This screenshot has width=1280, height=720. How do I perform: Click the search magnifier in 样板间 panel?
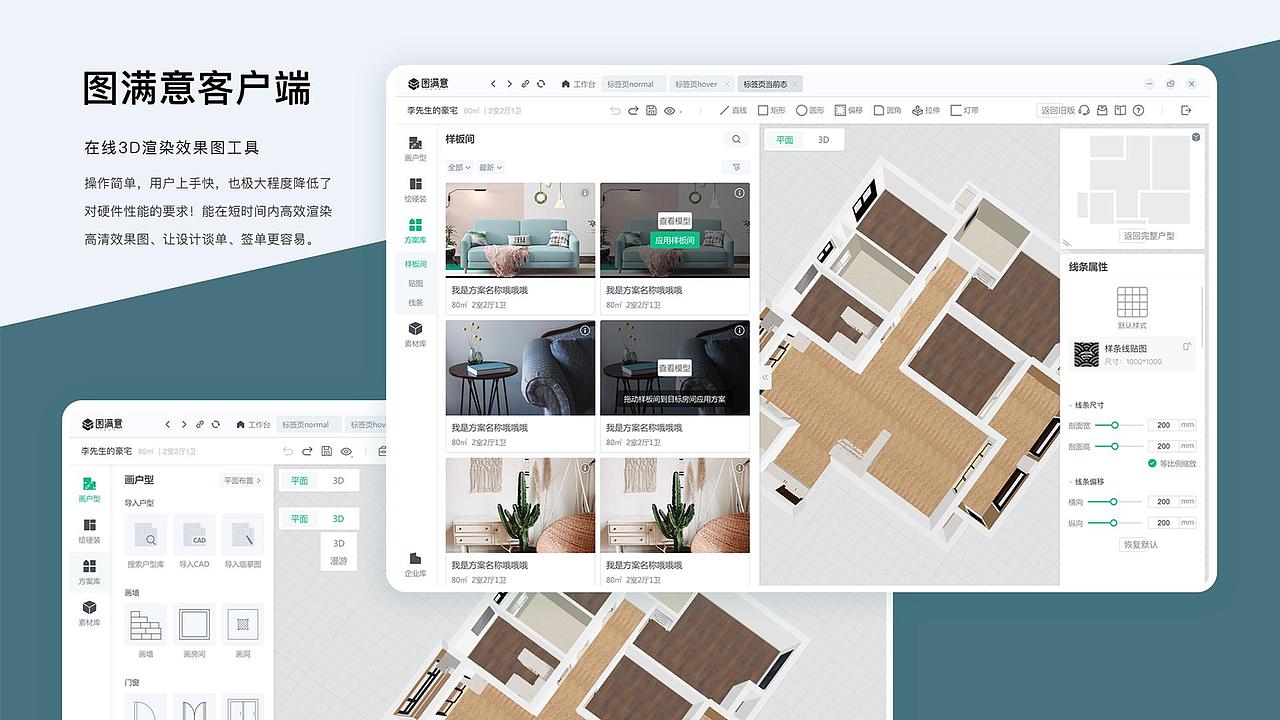735,139
